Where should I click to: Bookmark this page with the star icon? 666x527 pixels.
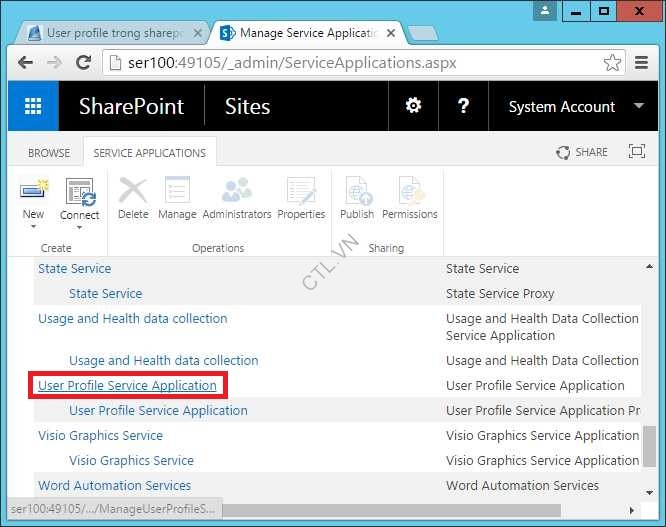[612, 63]
